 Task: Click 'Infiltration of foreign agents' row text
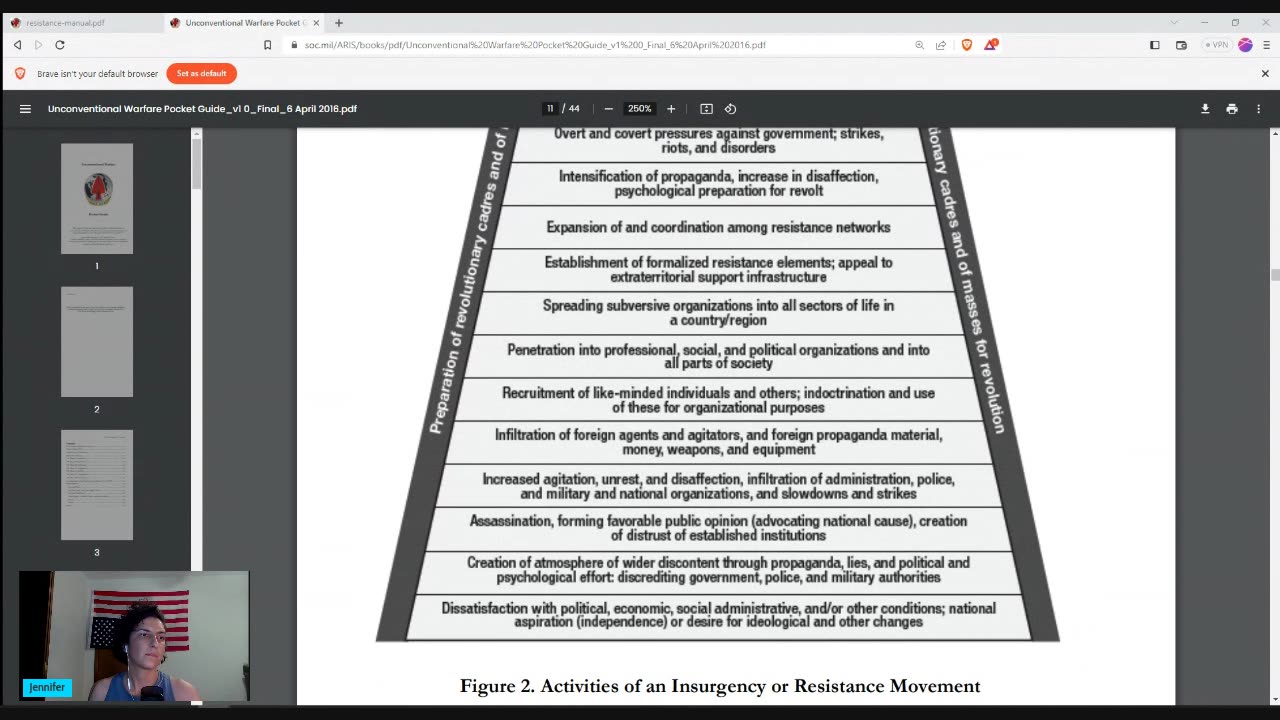pyautogui.click(x=718, y=442)
